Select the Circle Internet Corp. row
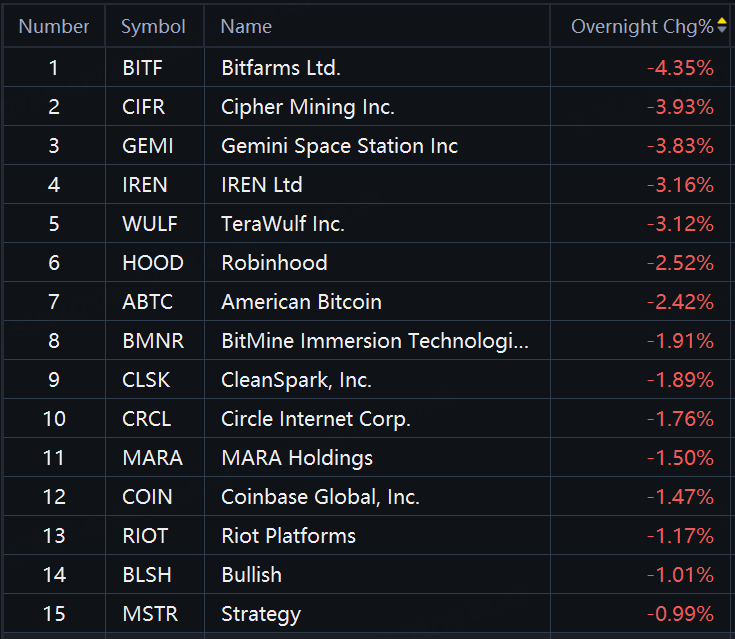 (x=316, y=419)
